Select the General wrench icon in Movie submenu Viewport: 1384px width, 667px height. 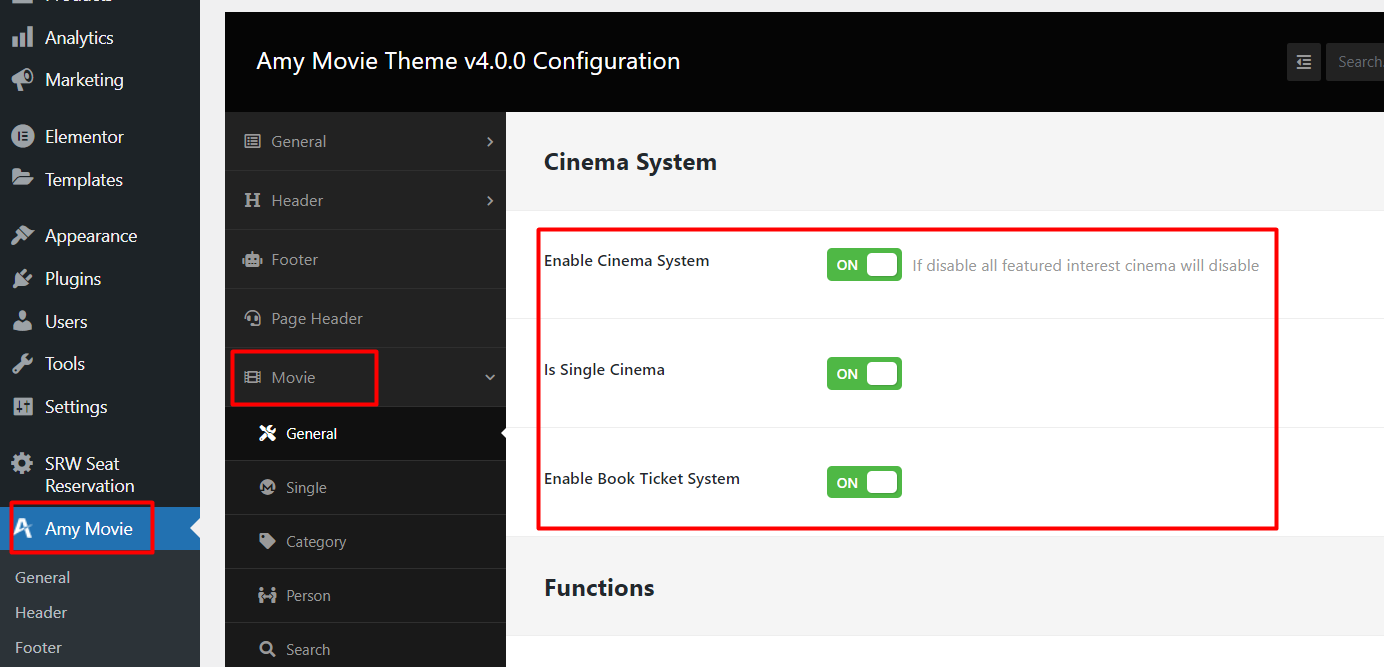coord(267,433)
